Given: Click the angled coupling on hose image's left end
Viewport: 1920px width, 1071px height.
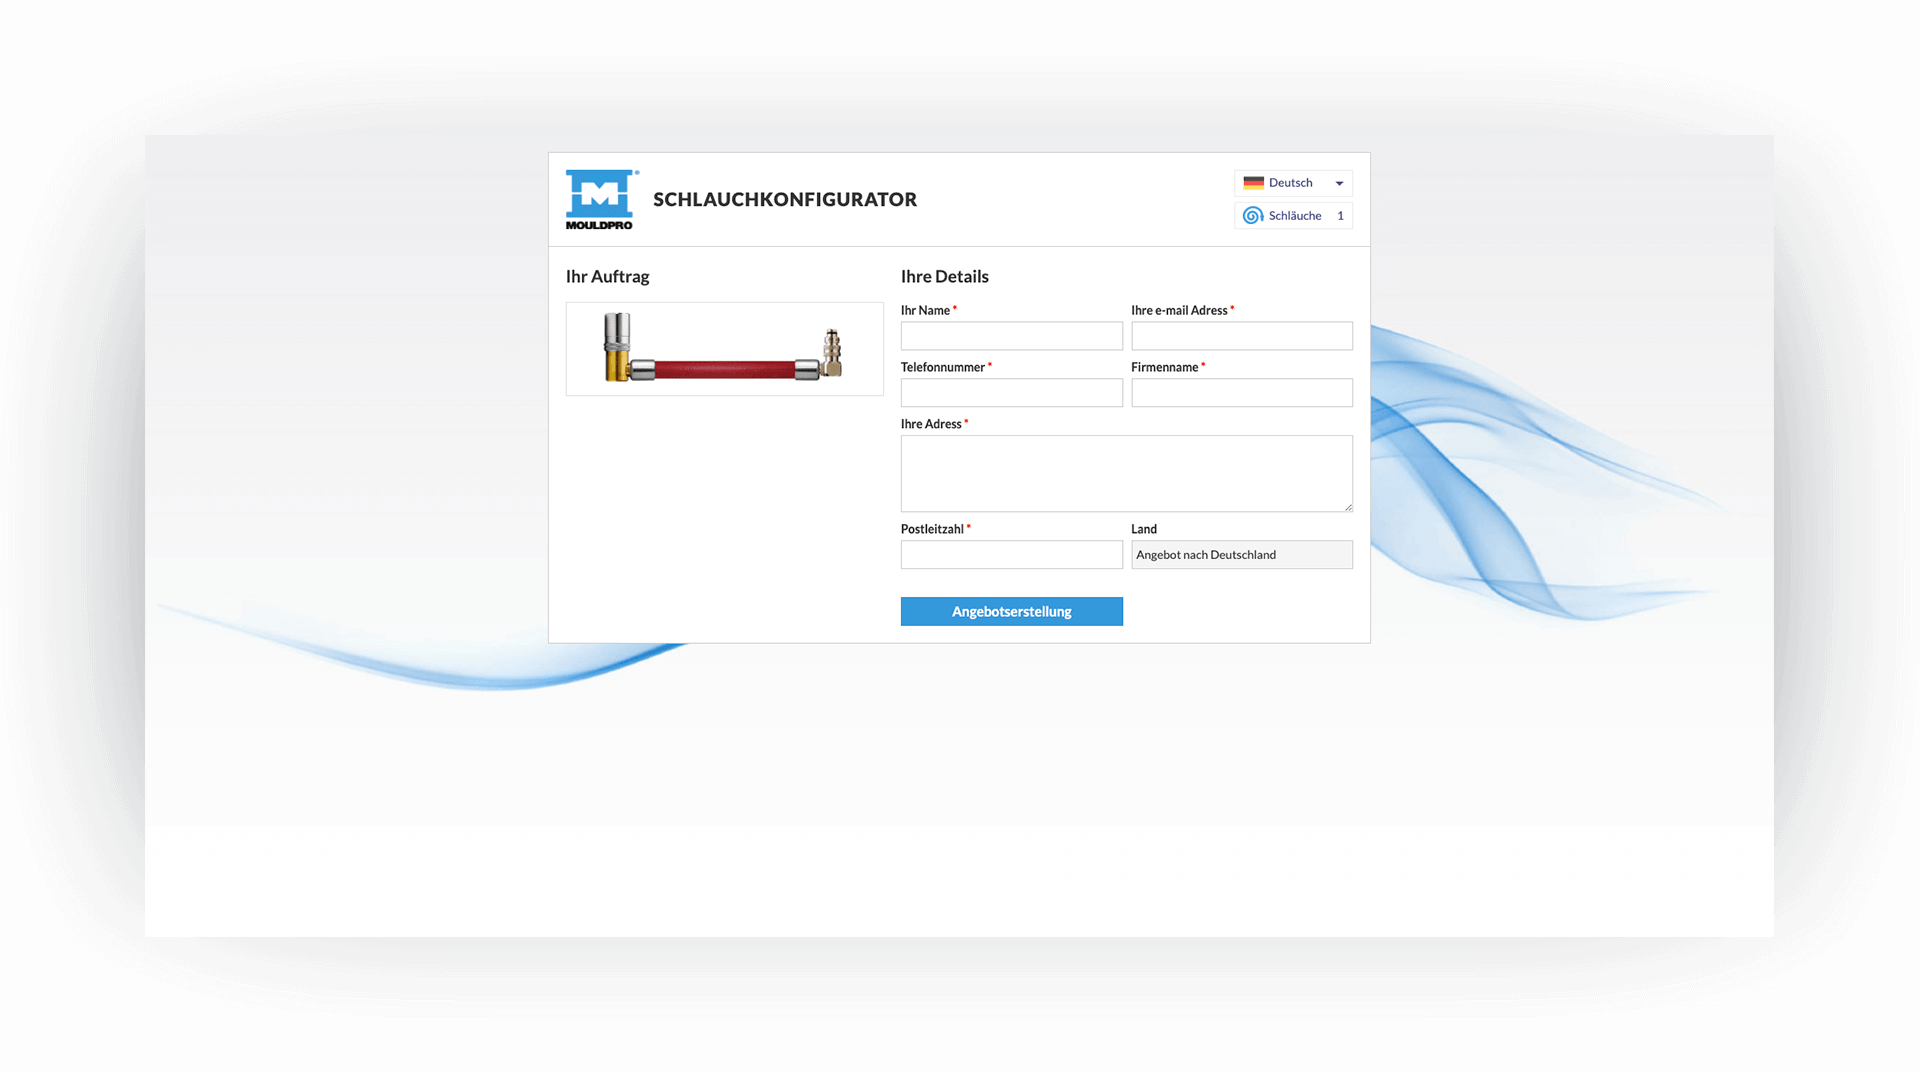Looking at the screenshot, I should pos(618,348).
